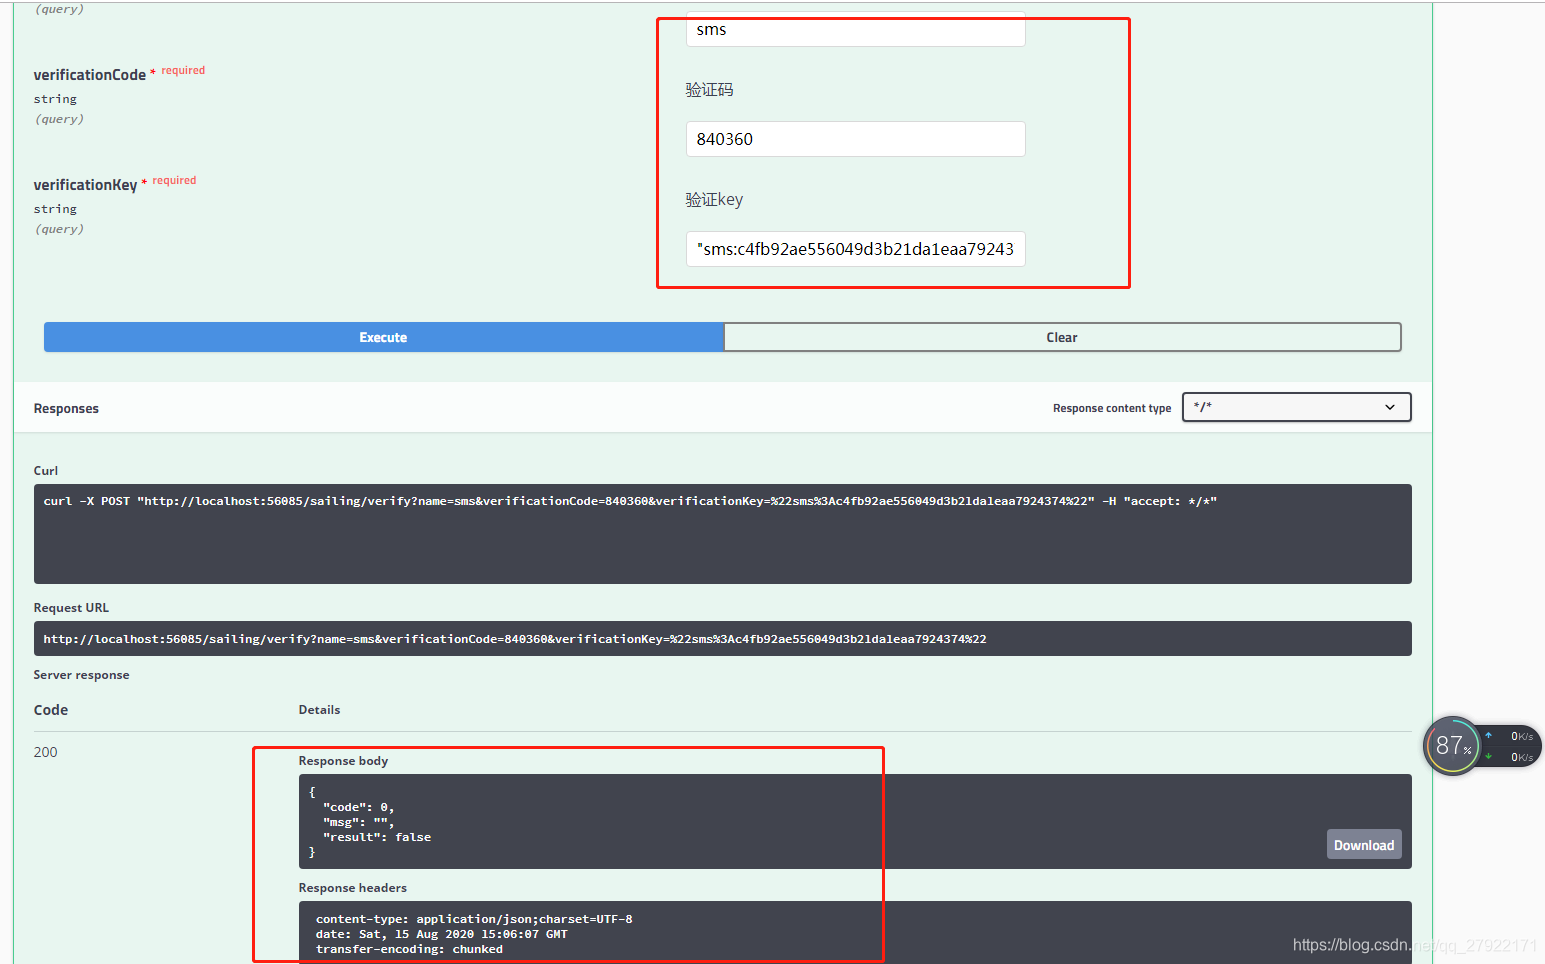
Task: Click the Clear button
Action: coord(1062,337)
